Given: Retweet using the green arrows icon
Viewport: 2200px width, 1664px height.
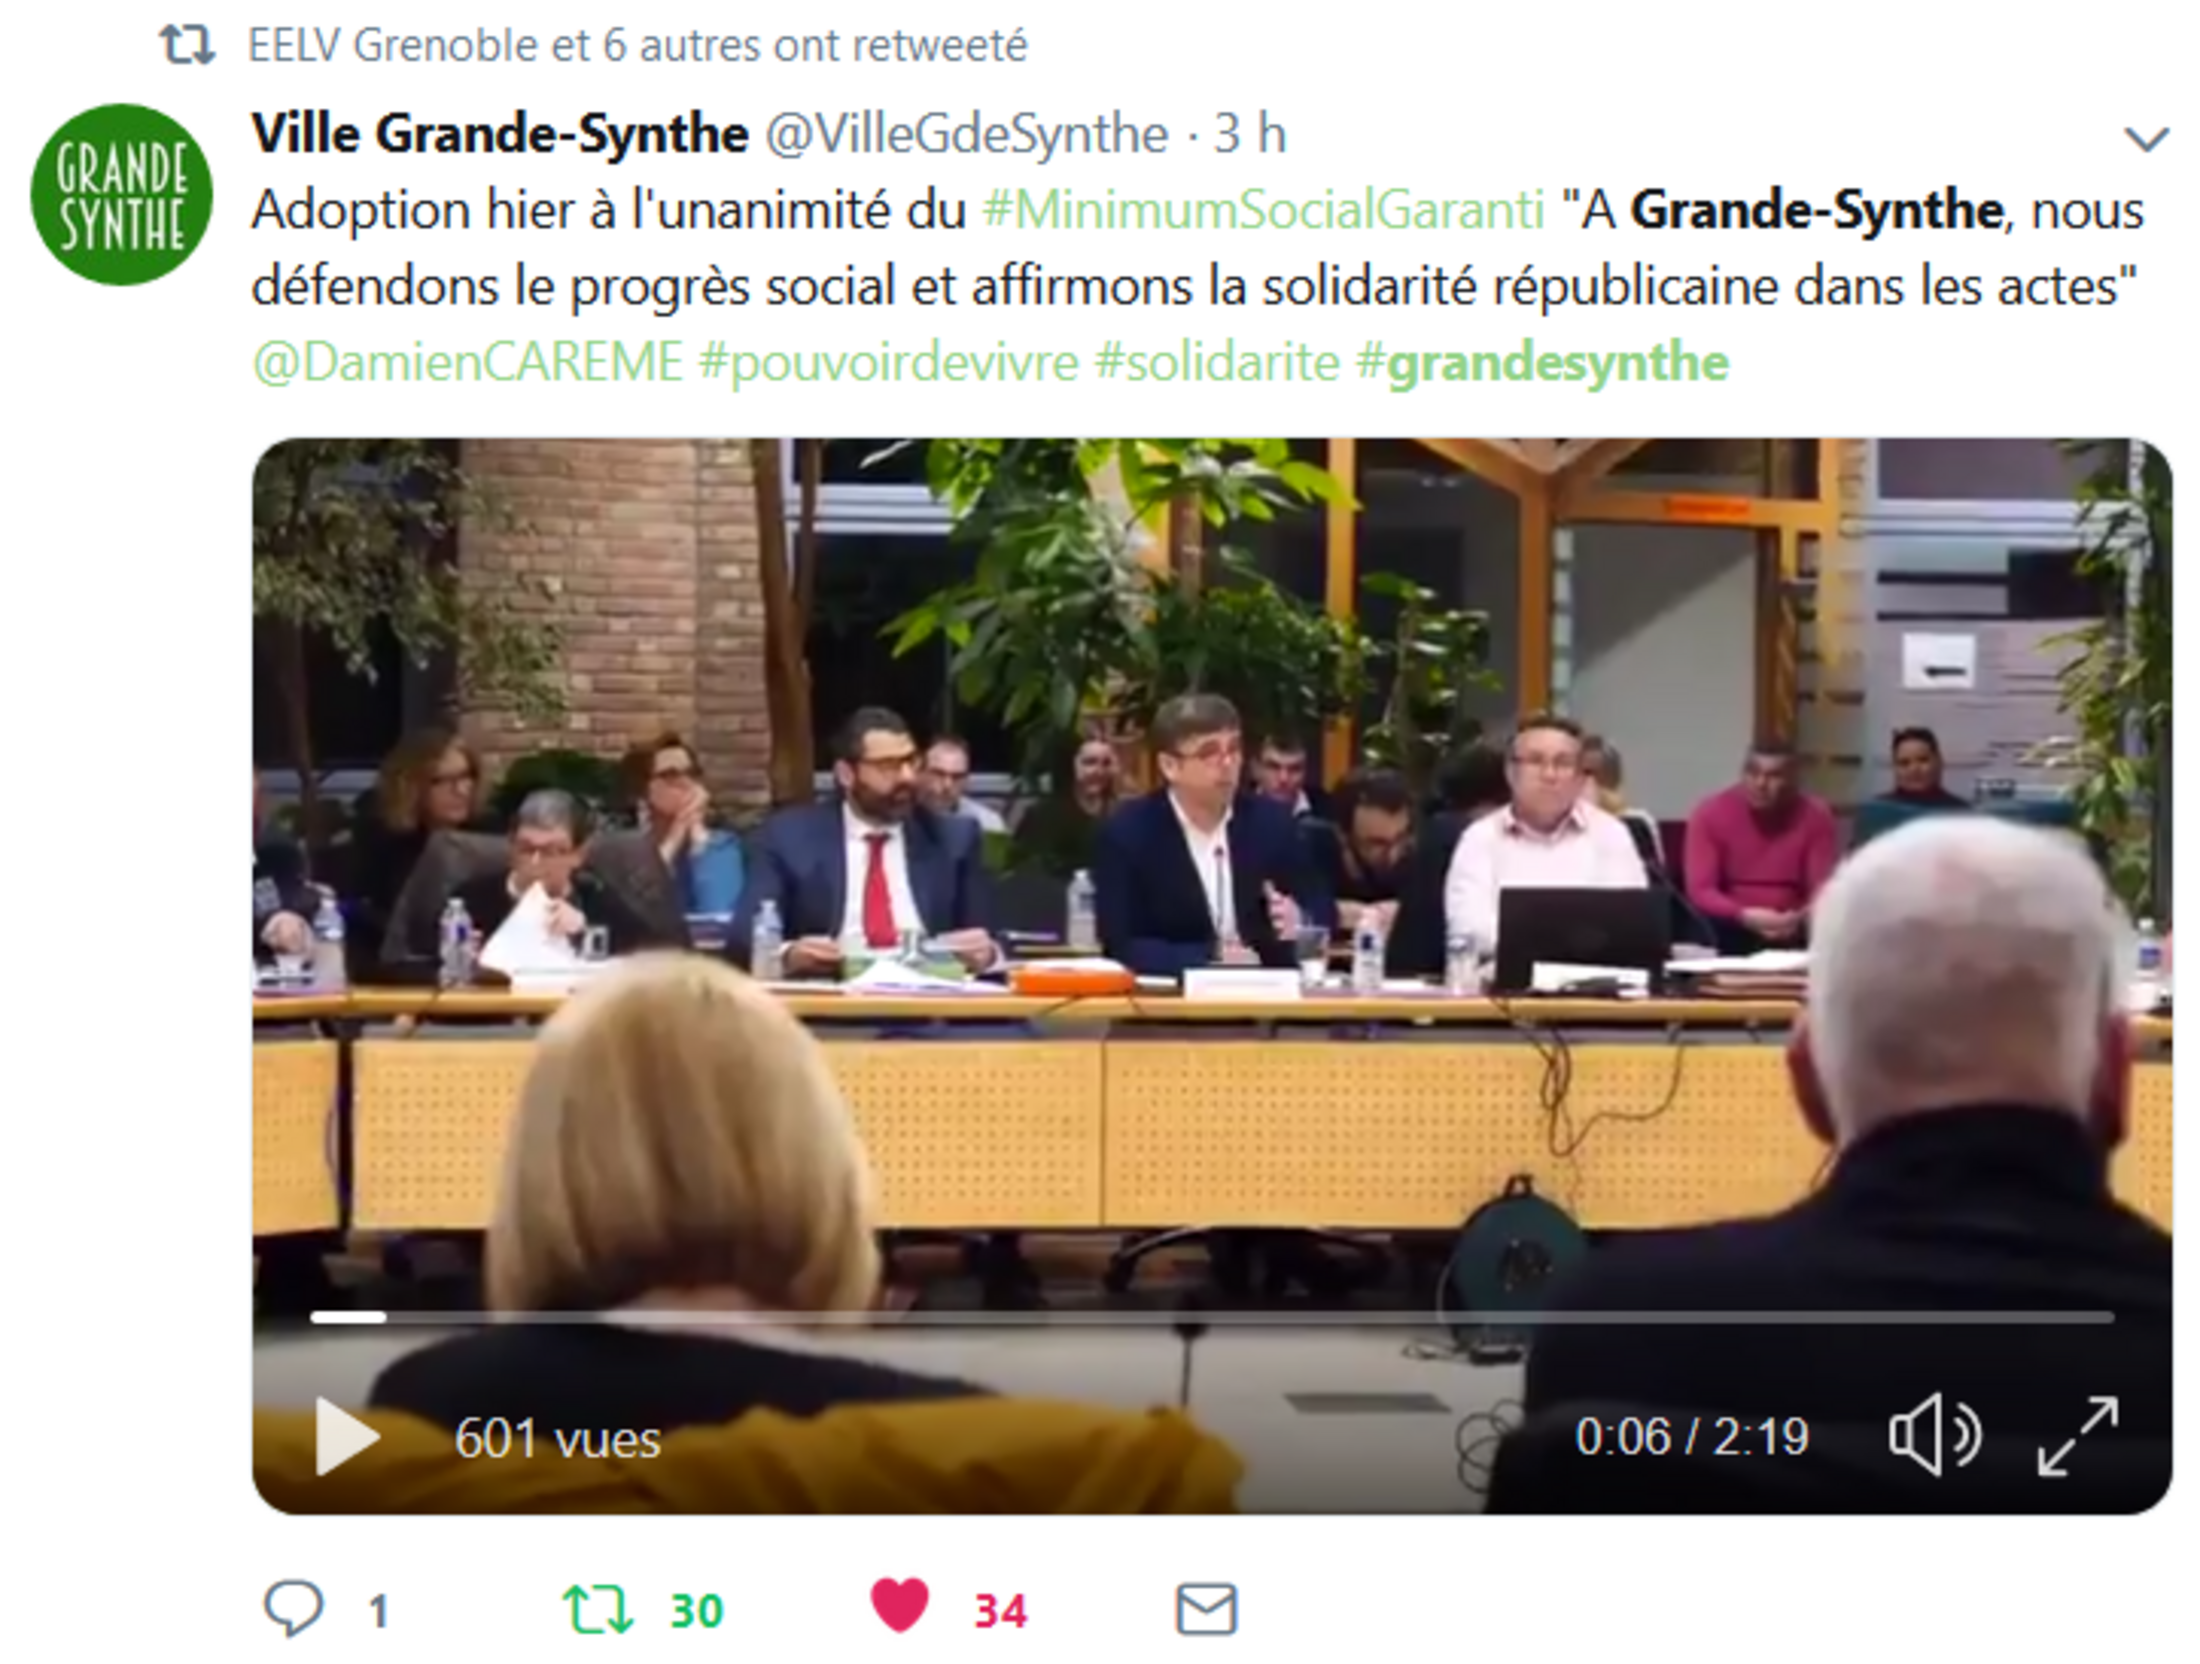Looking at the screenshot, I should [597, 1610].
